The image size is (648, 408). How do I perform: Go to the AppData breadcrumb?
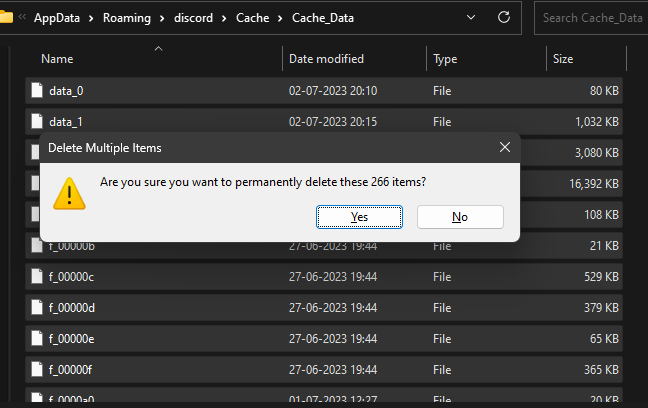pyautogui.click(x=58, y=17)
